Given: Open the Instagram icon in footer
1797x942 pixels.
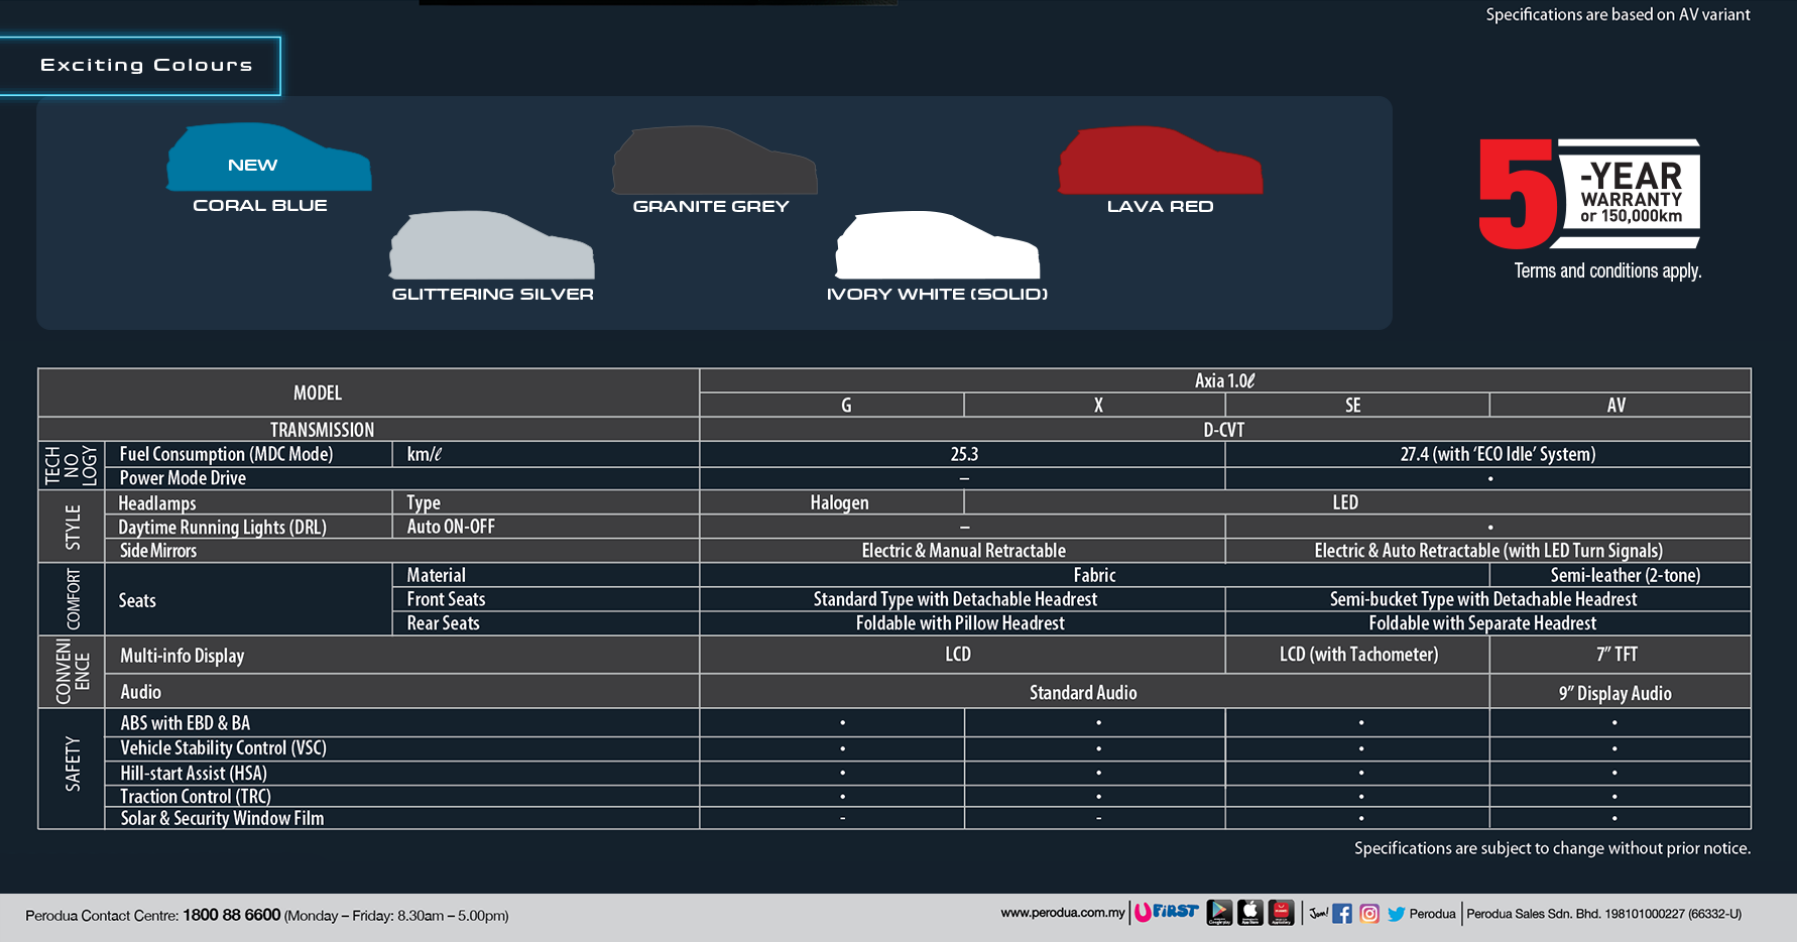Looking at the screenshot, I should click(1369, 913).
